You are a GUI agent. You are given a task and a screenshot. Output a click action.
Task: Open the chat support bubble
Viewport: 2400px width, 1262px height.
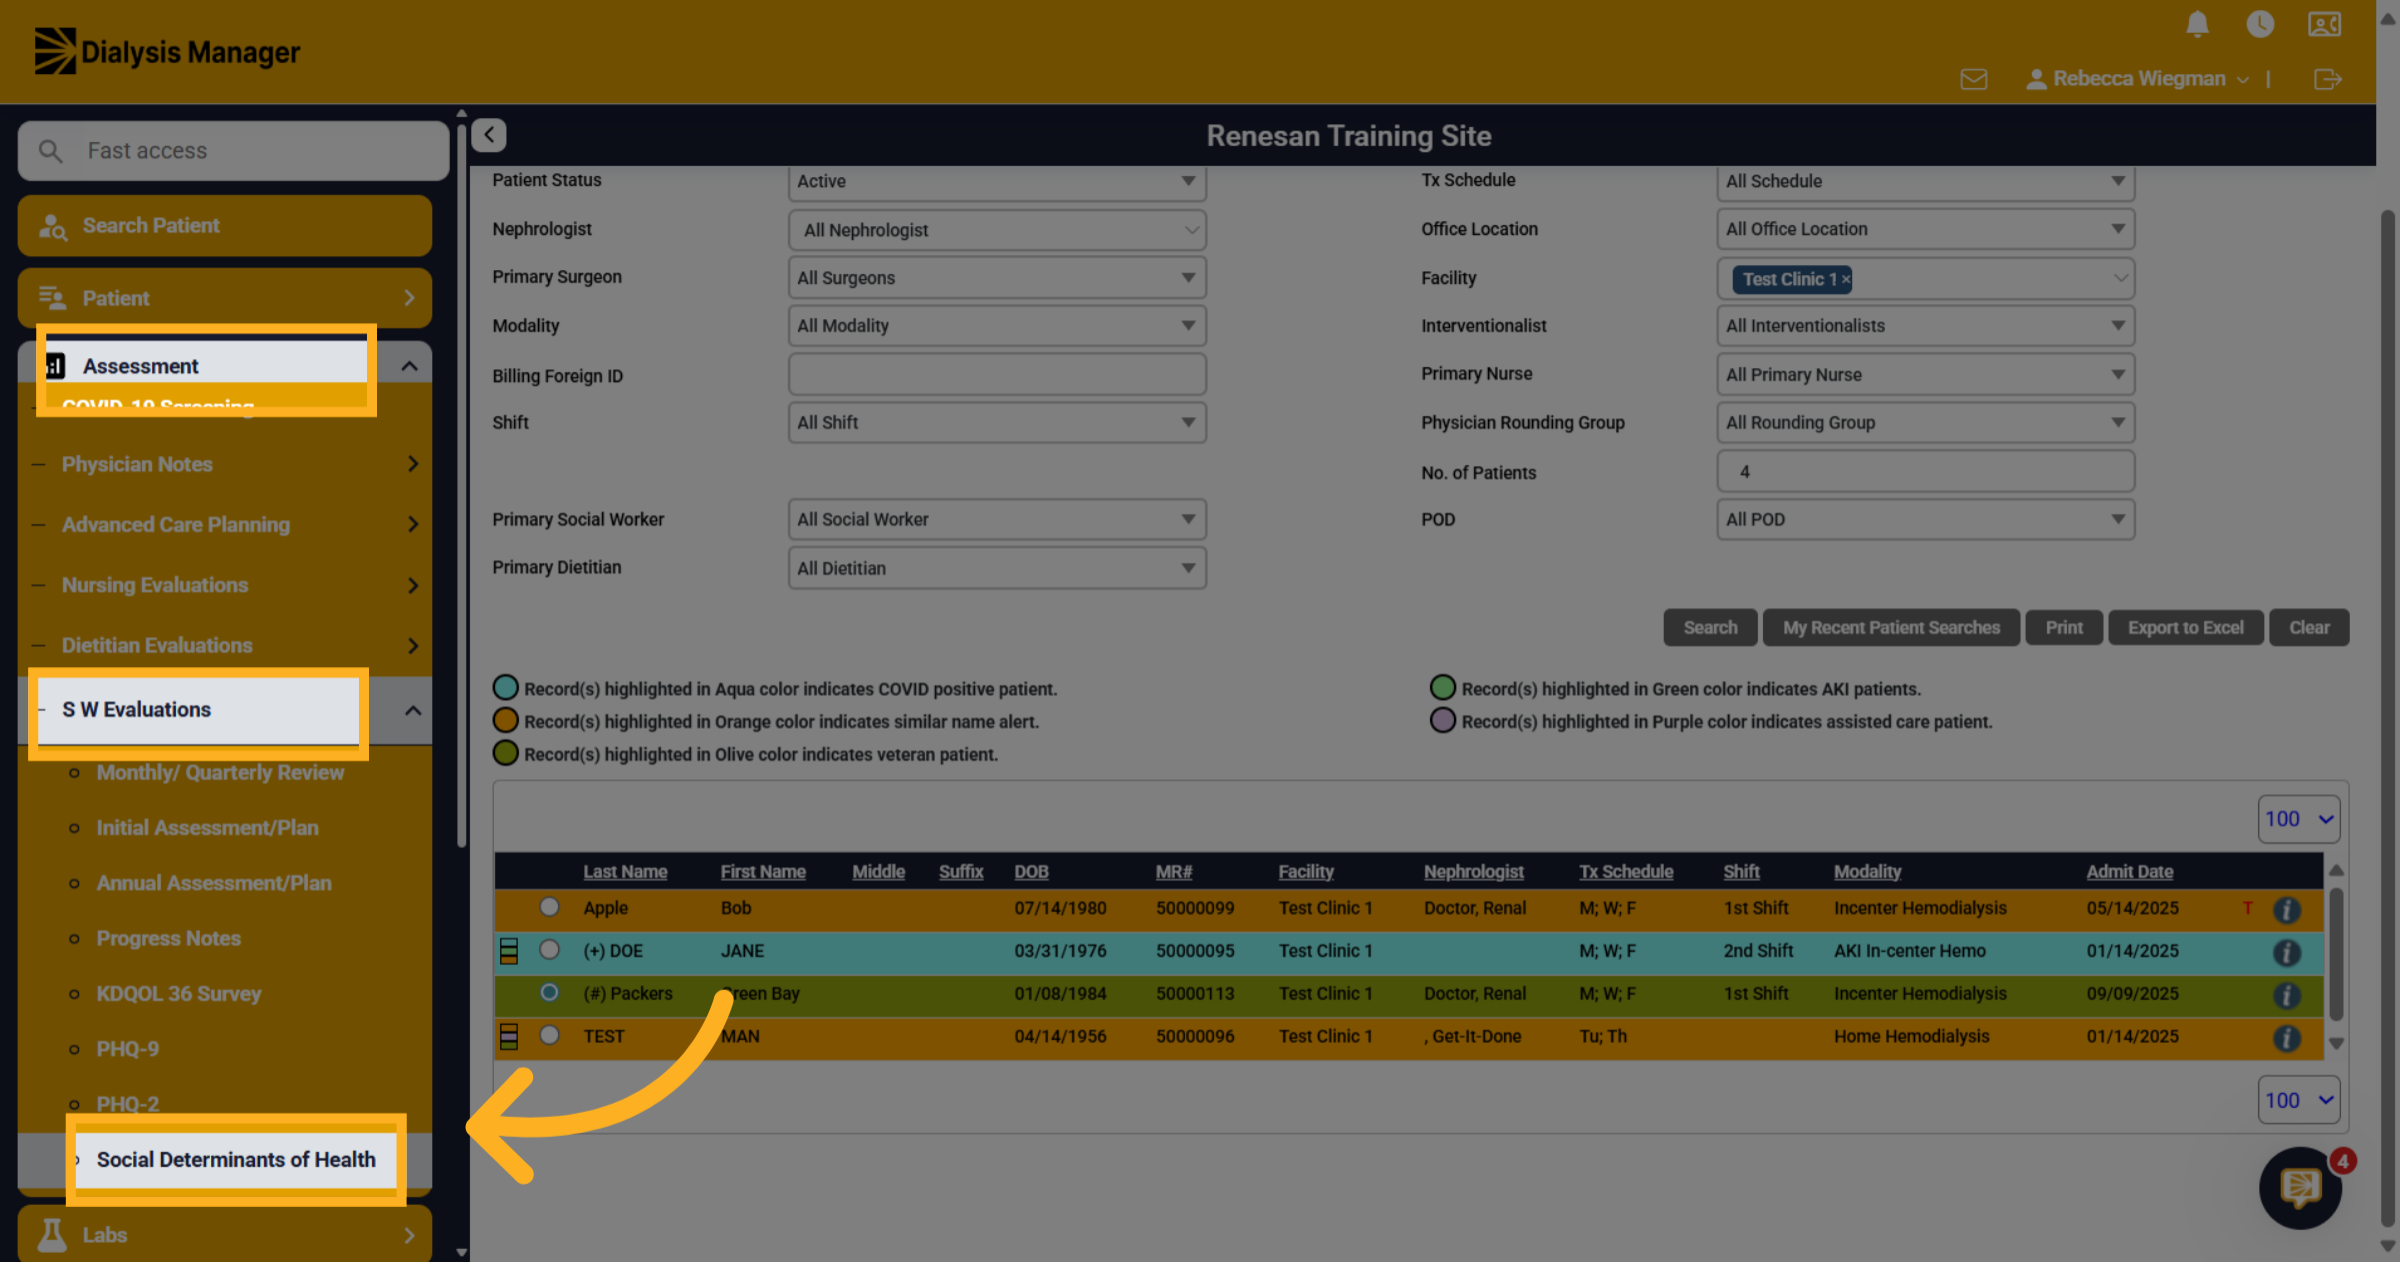[x=2300, y=1188]
